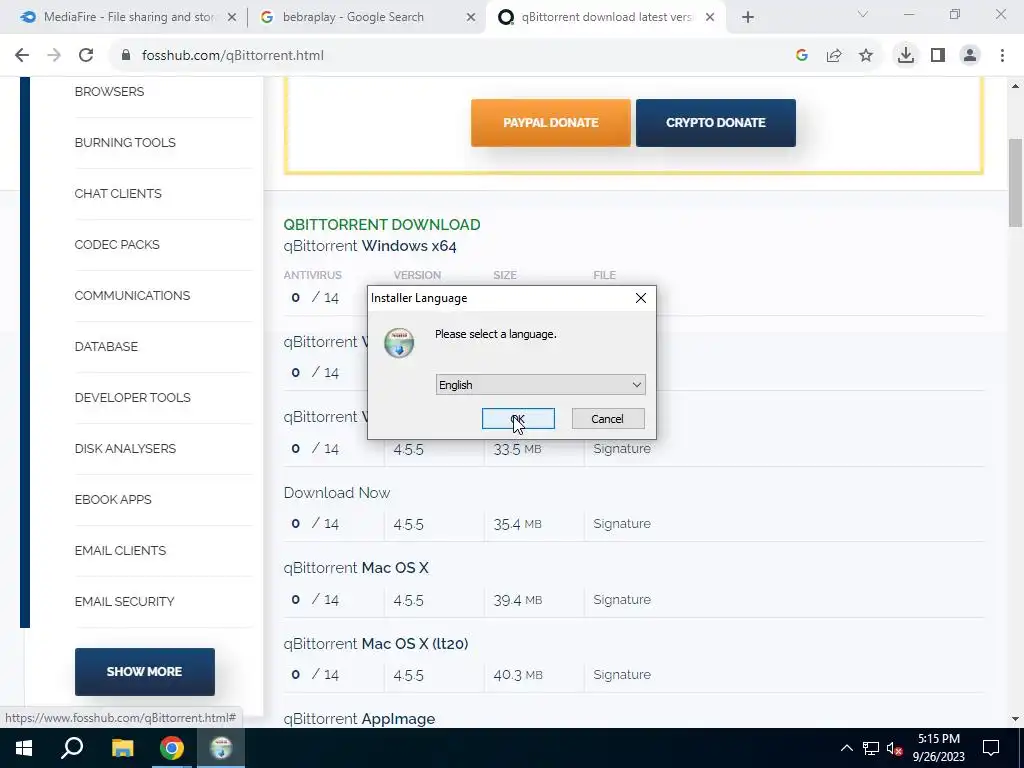
Task: Click the installer icon in taskbar
Action: 221,748
